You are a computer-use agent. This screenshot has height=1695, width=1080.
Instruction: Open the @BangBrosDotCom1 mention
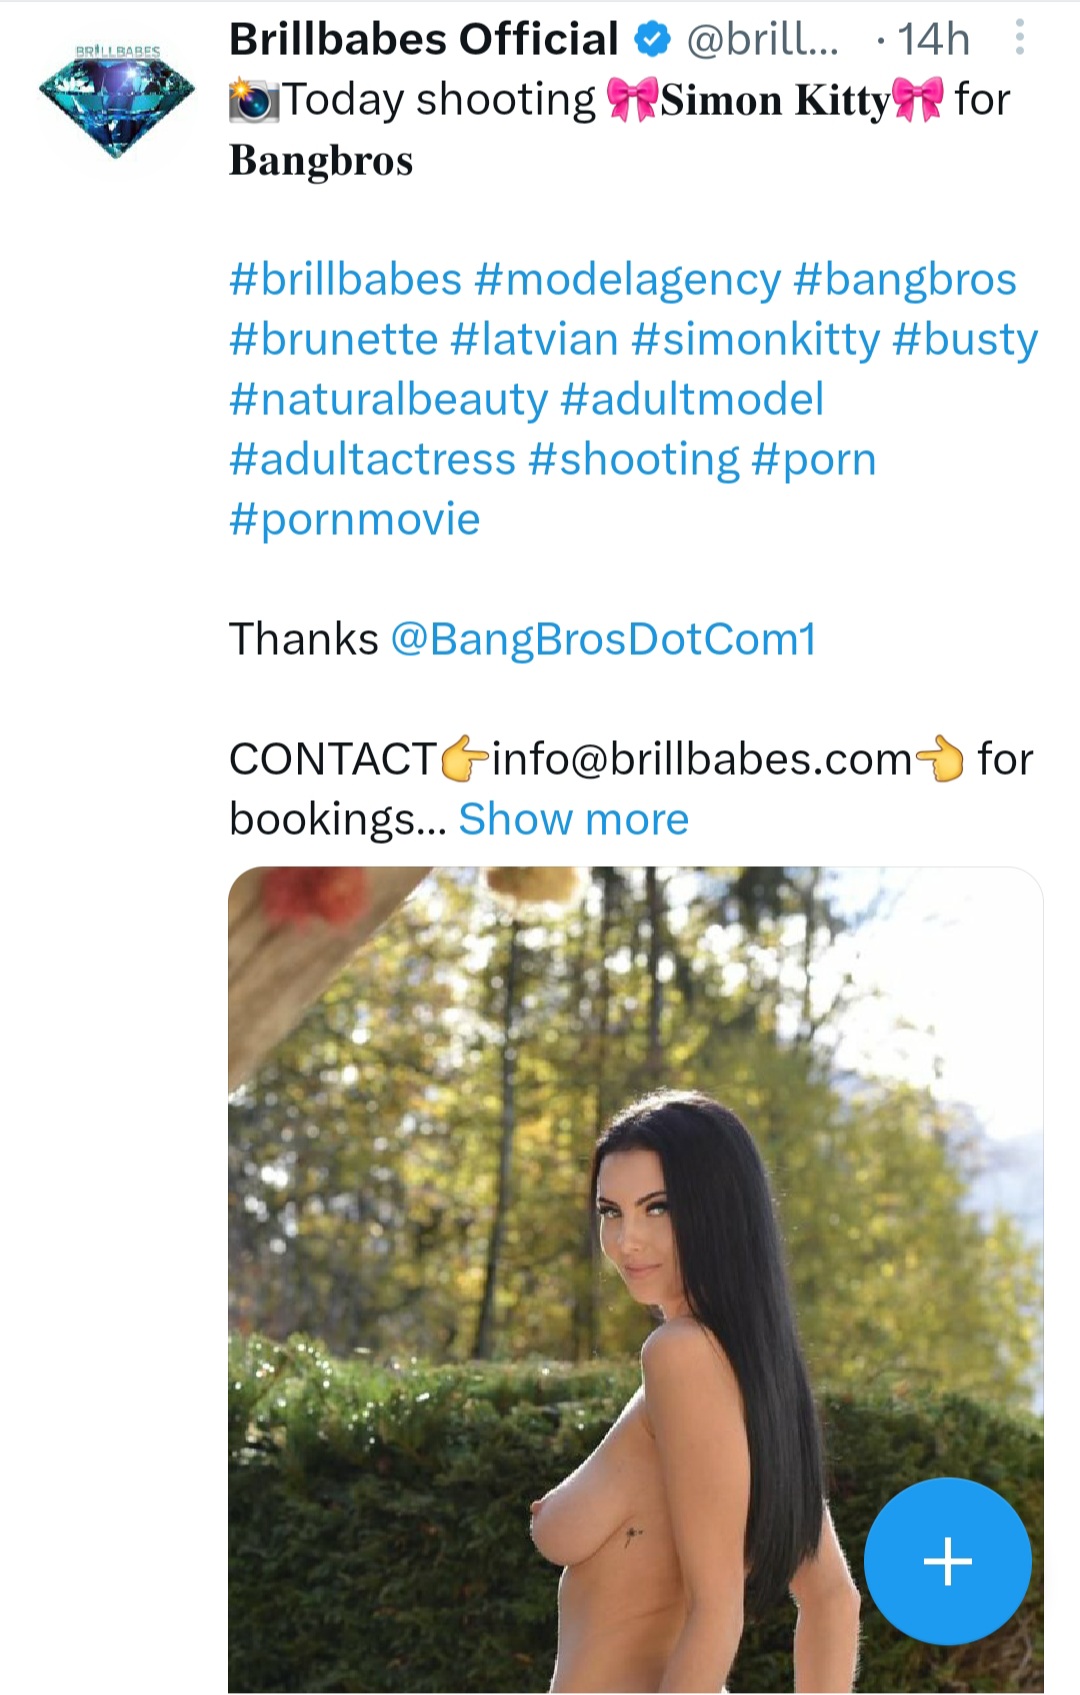(603, 640)
